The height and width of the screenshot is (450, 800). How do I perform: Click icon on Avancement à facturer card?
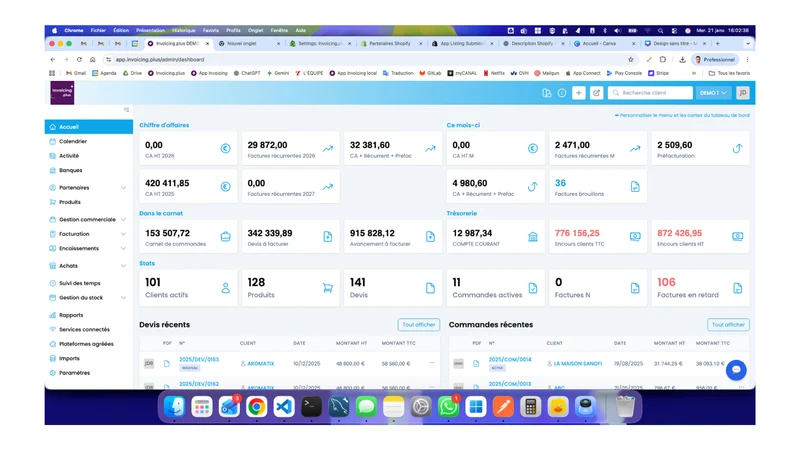pos(431,236)
